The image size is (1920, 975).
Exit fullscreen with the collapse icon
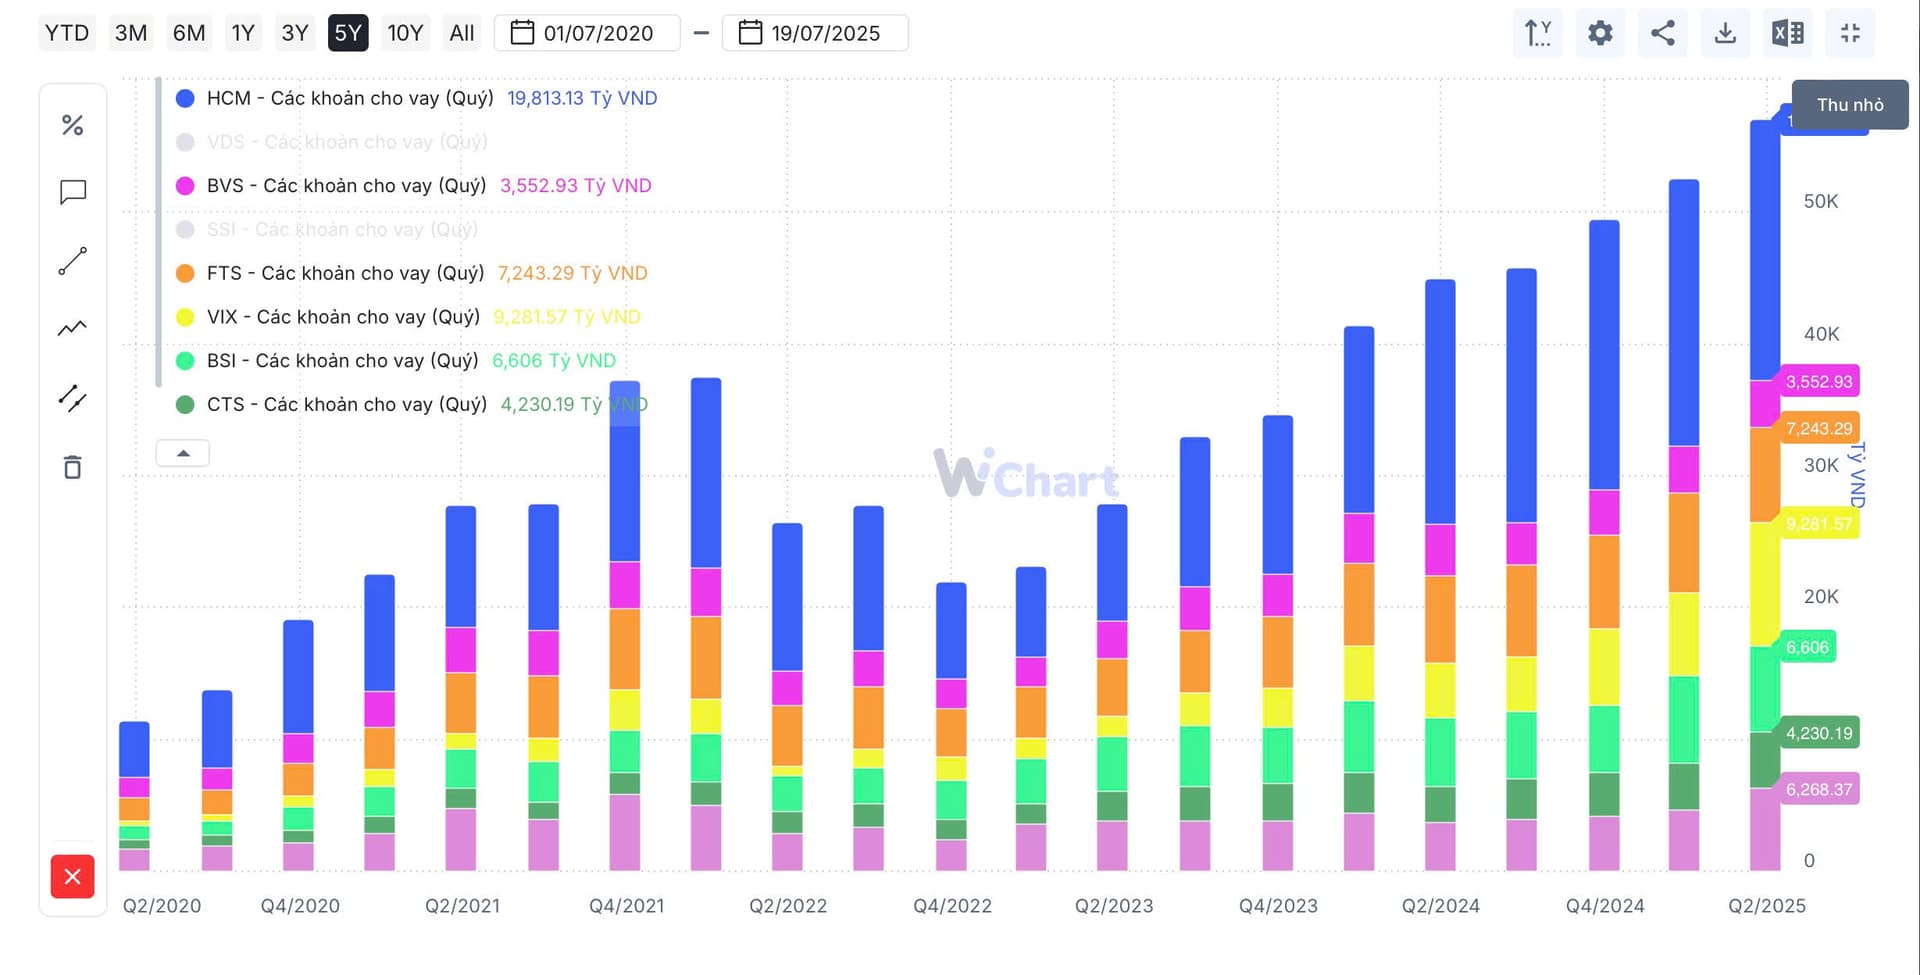pos(1850,33)
